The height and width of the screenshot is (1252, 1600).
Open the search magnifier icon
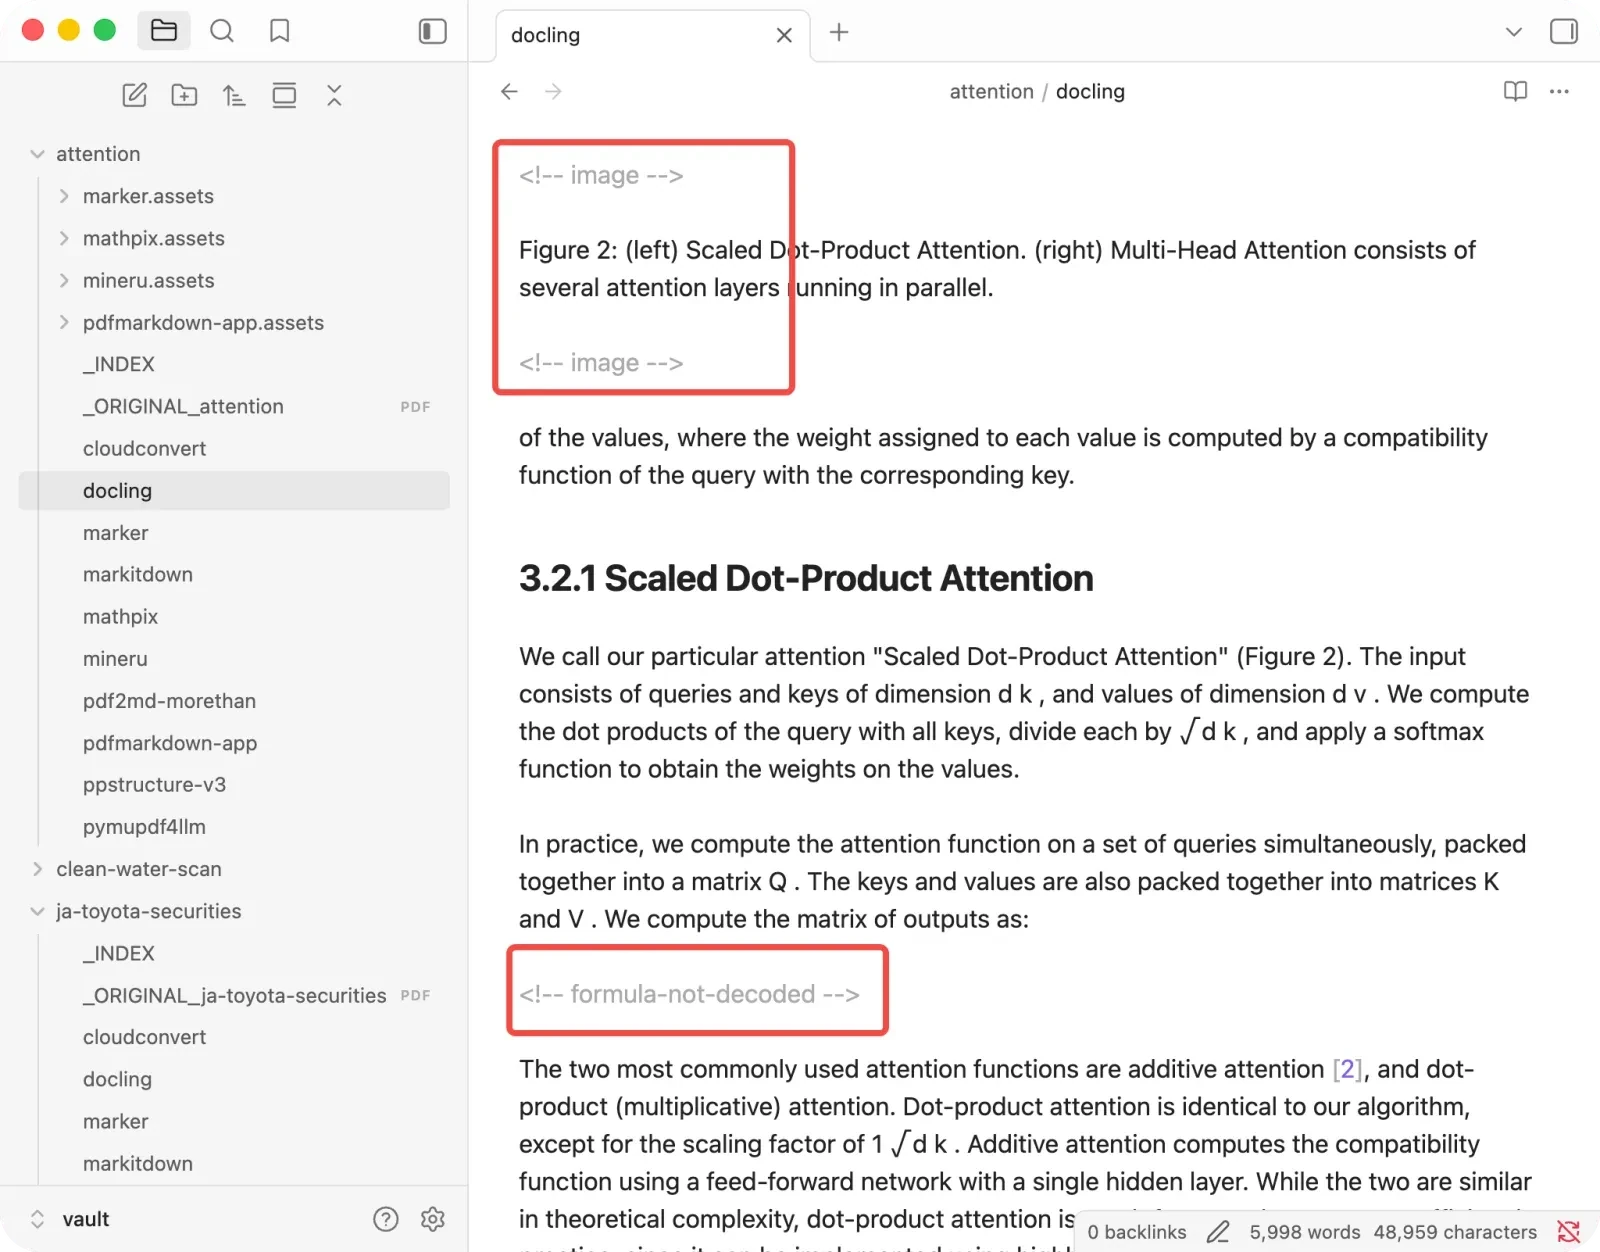tap(222, 31)
